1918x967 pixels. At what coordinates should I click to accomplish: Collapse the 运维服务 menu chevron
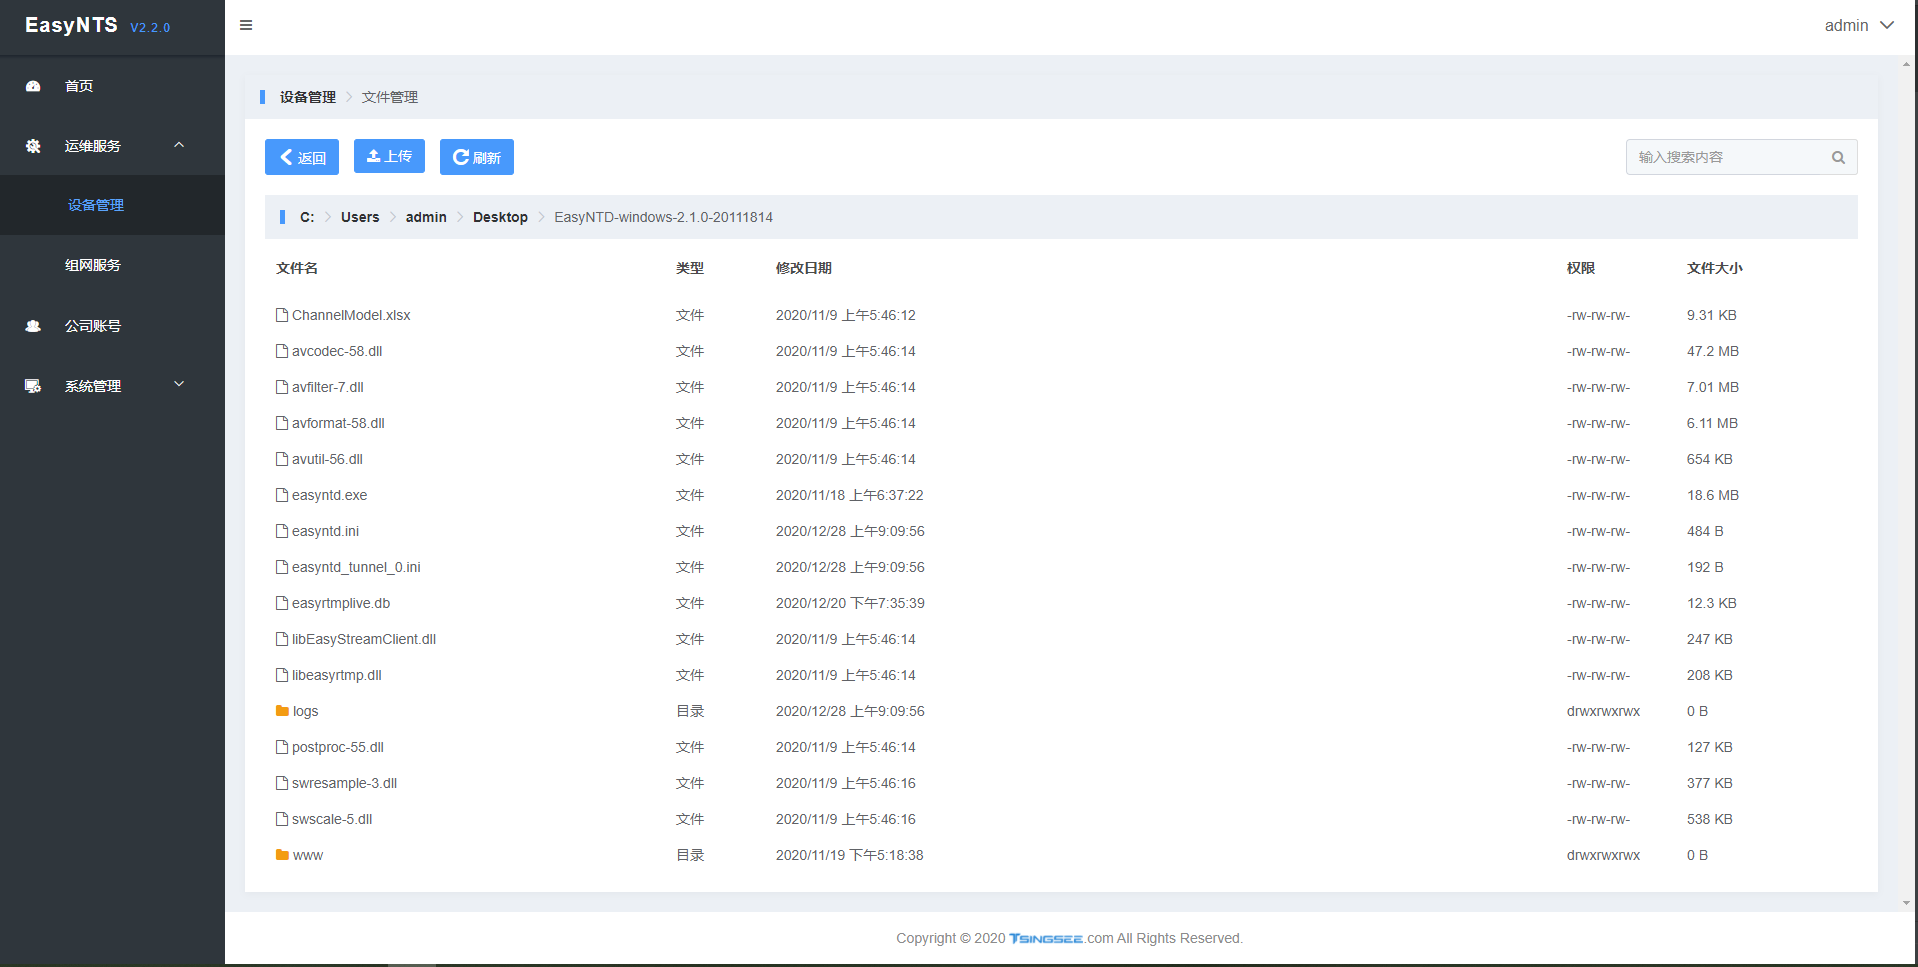click(x=179, y=145)
